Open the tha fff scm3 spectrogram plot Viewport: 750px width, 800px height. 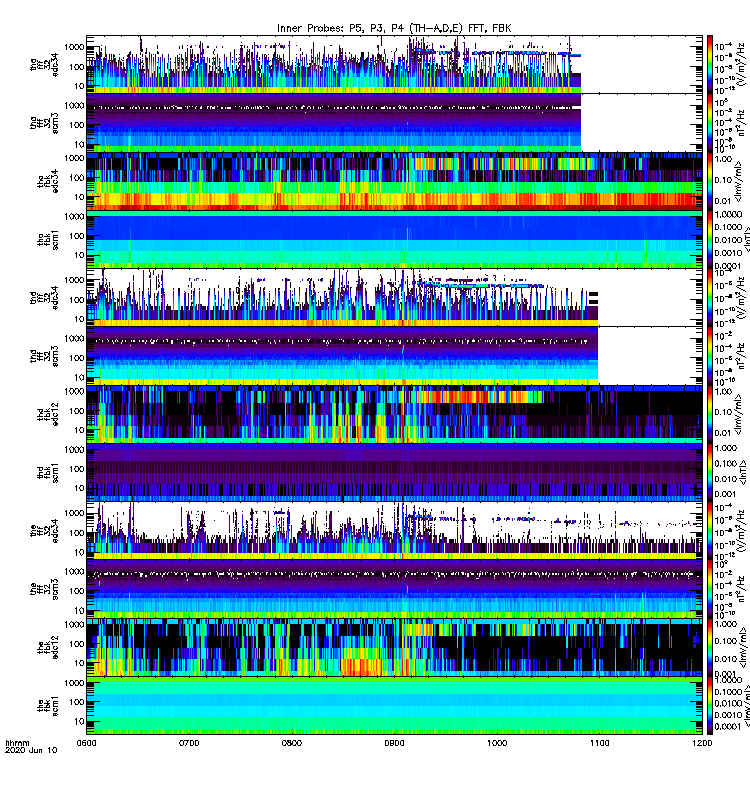click(x=394, y=122)
